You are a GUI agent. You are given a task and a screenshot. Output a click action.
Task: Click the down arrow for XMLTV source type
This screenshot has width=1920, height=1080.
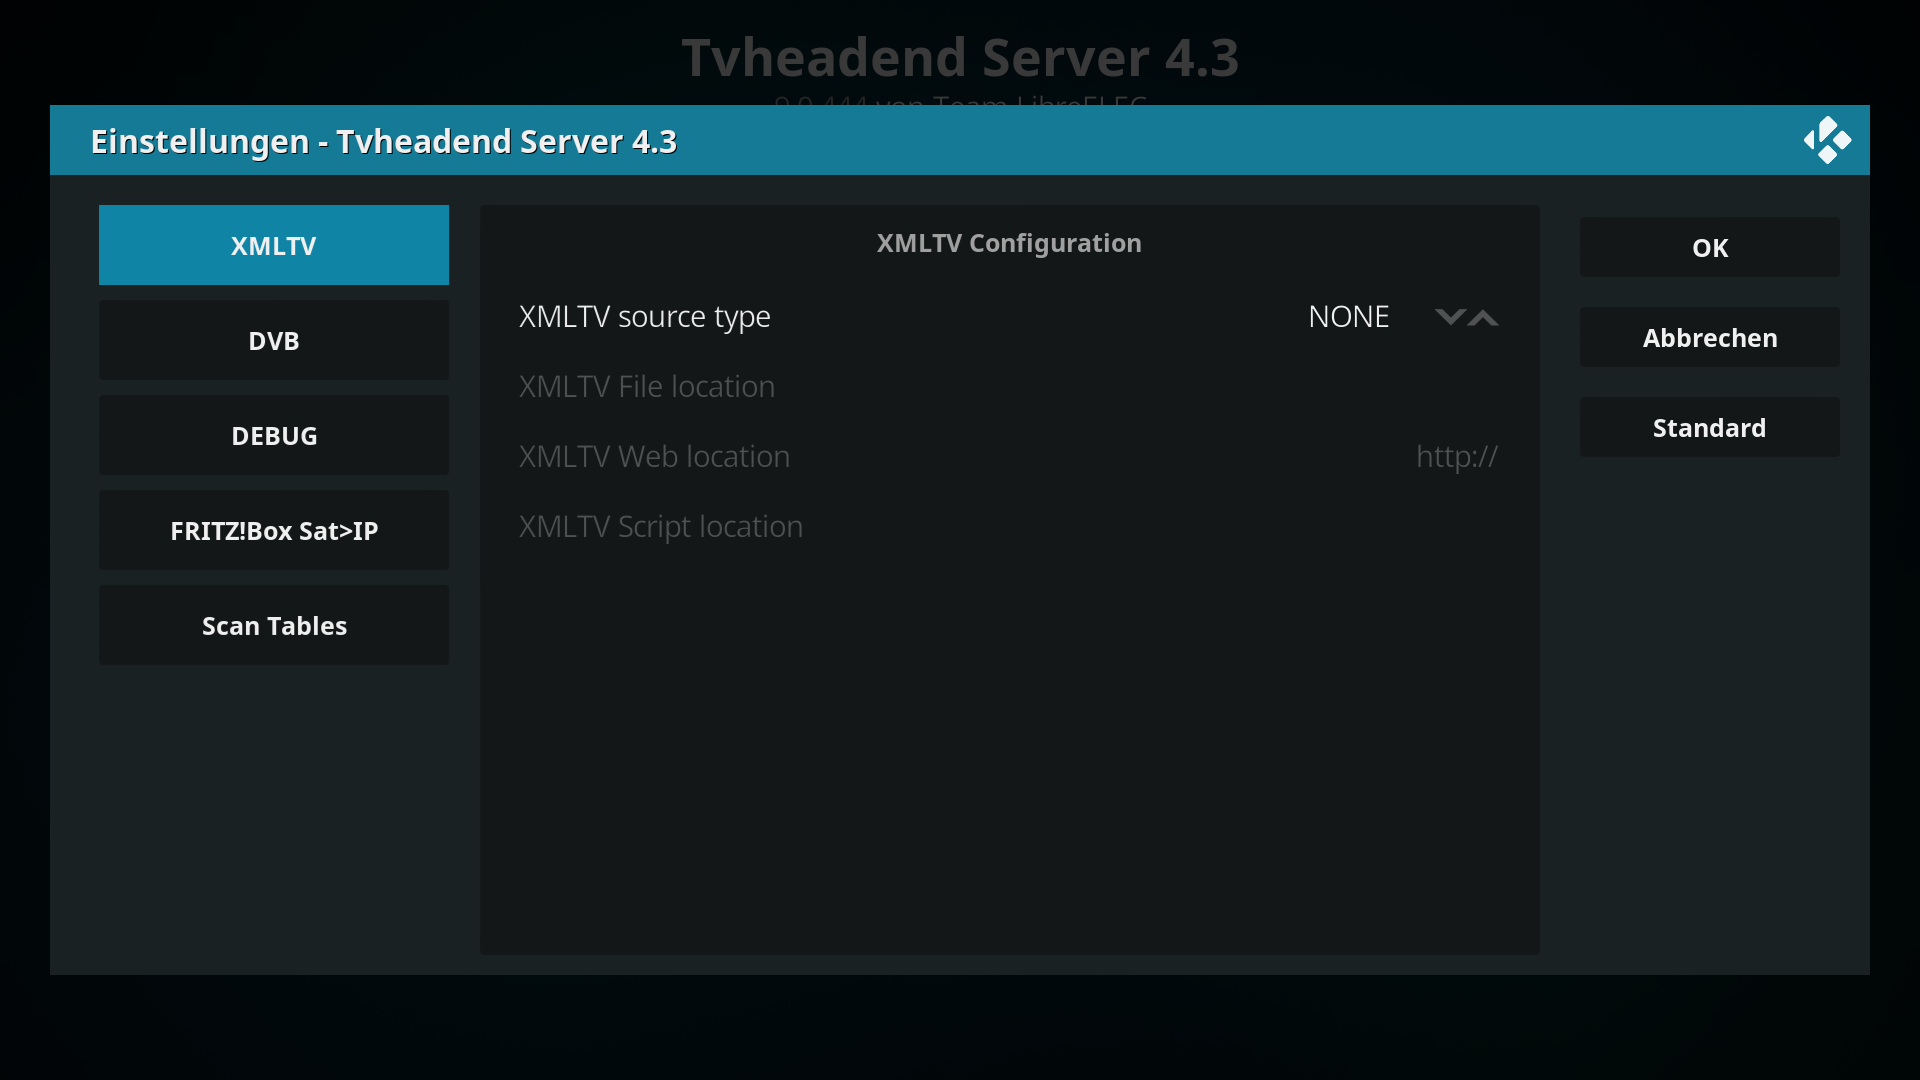click(1450, 317)
